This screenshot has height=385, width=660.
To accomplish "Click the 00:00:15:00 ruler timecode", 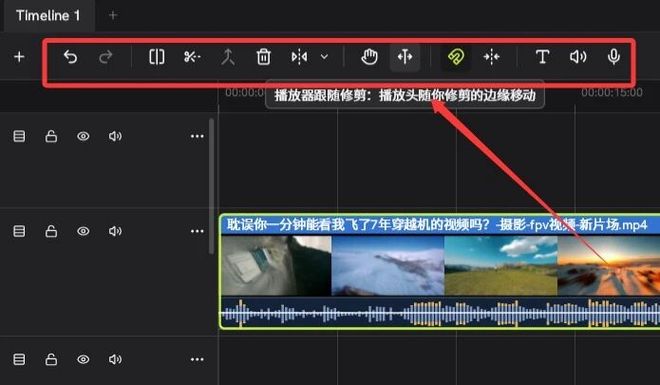I will [612, 93].
